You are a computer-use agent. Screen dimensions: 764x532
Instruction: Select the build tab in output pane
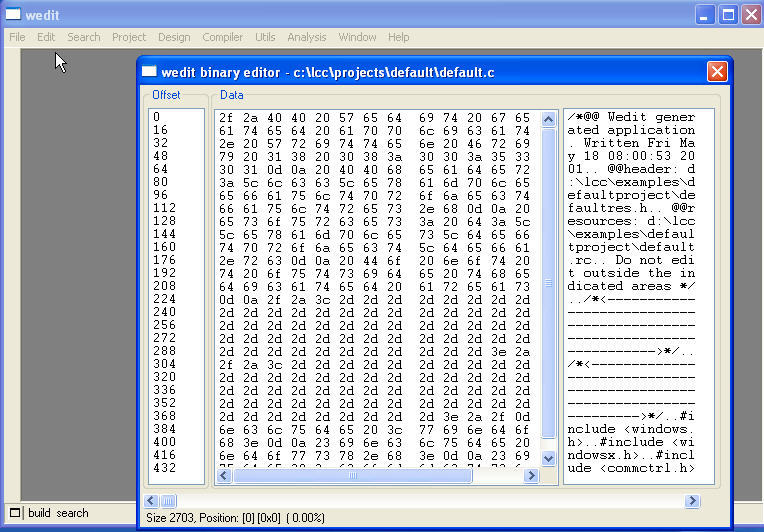point(39,513)
